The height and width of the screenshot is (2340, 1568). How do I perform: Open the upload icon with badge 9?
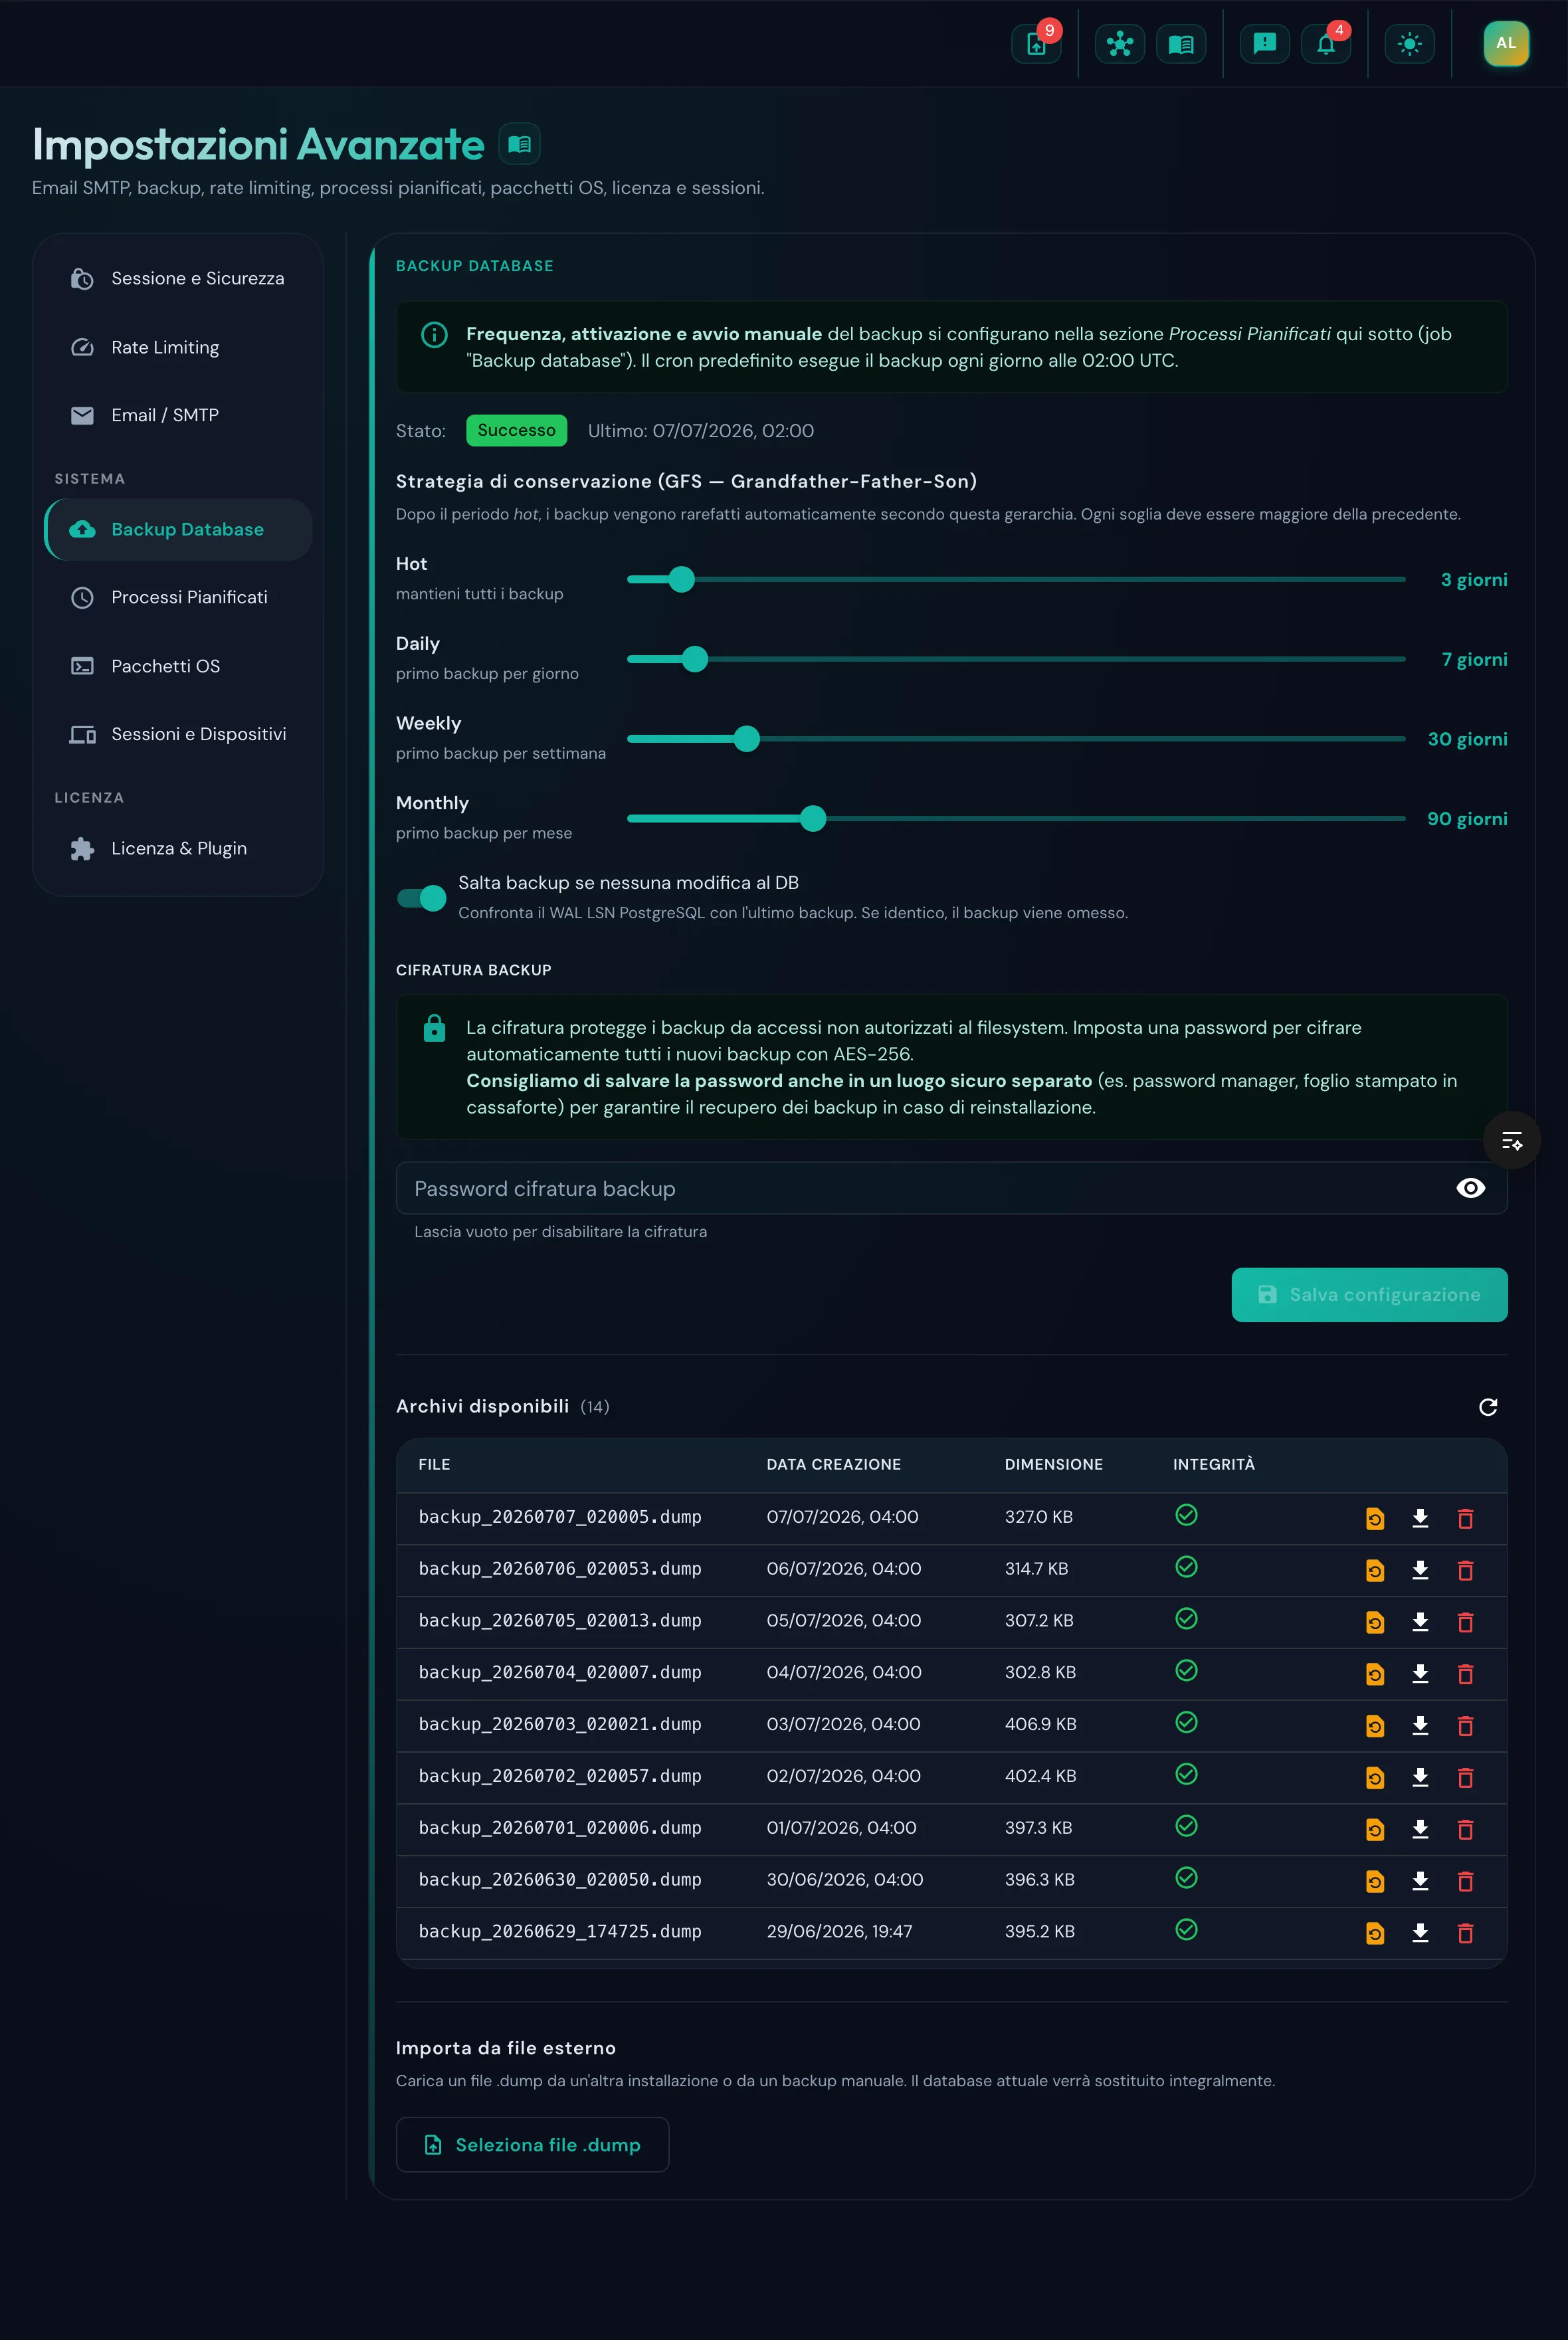click(x=1037, y=44)
